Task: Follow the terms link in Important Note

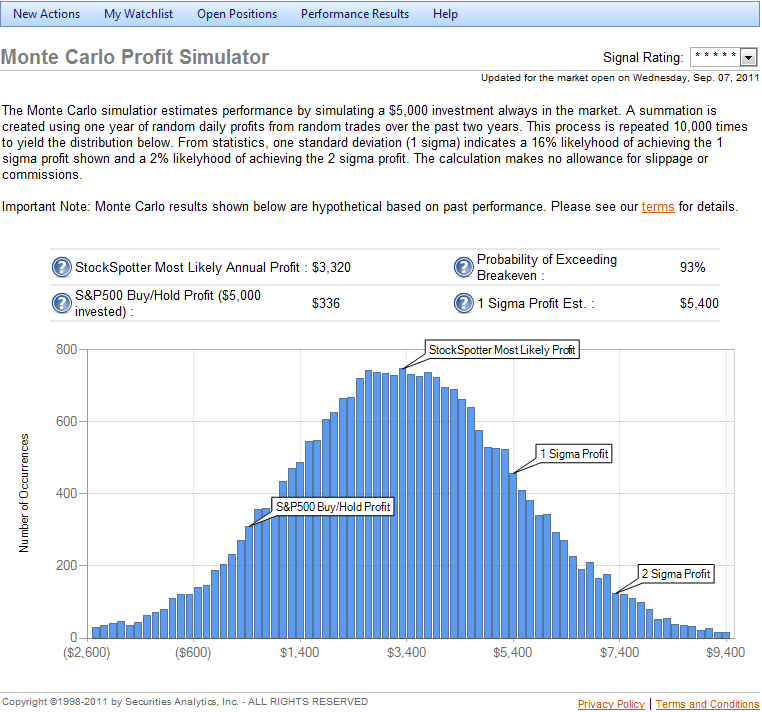Action: point(658,207)
